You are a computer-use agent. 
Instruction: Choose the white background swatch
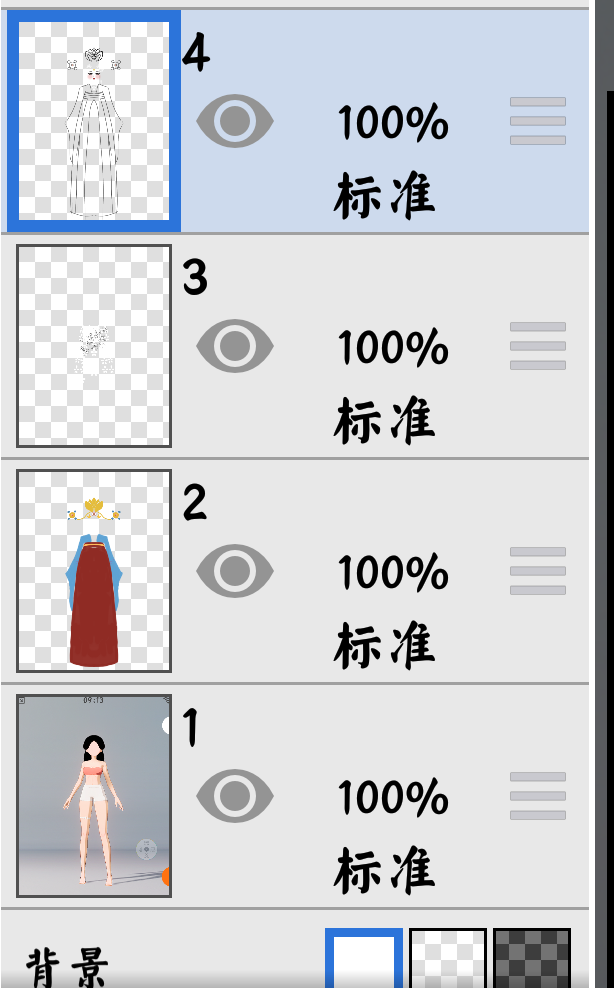(364, 958)
